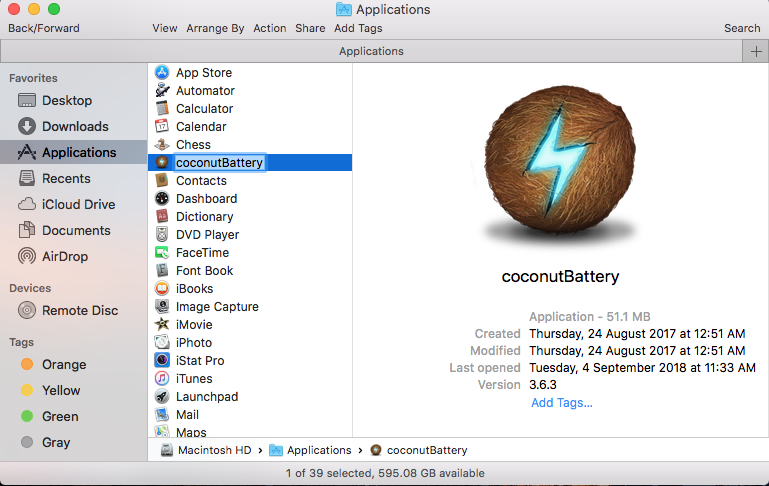769x486 pixels.
Task: Select the Orange tag color dot
Action: pyautogui.click(x=27, y=365)
